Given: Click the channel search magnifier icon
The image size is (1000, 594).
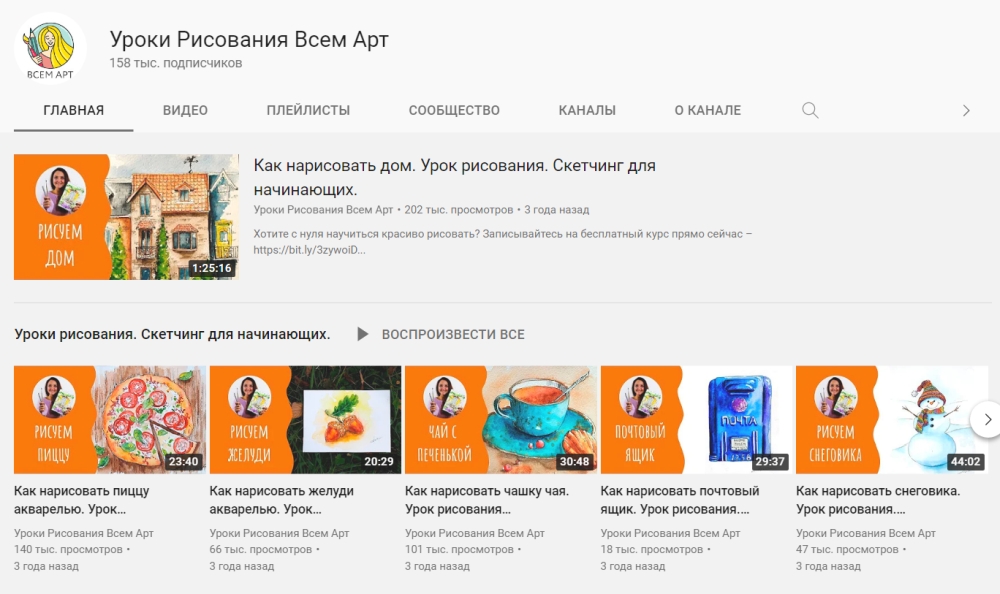Looking at the screenshot, I should [810, 110].
